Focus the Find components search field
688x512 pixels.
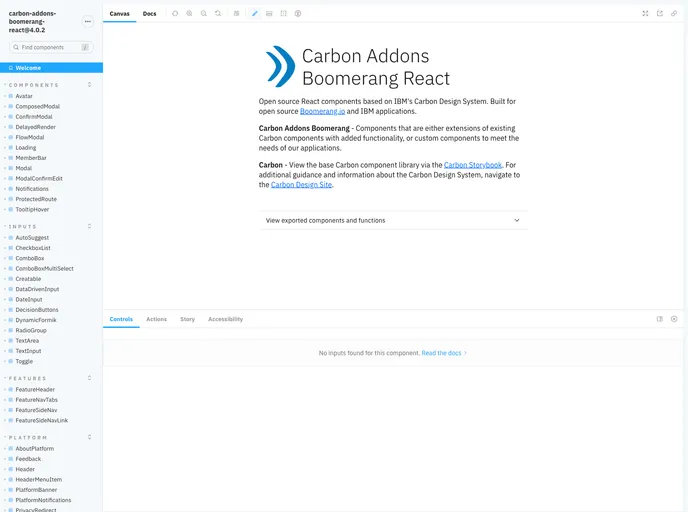pyautogui.click(x=51, y=47)
